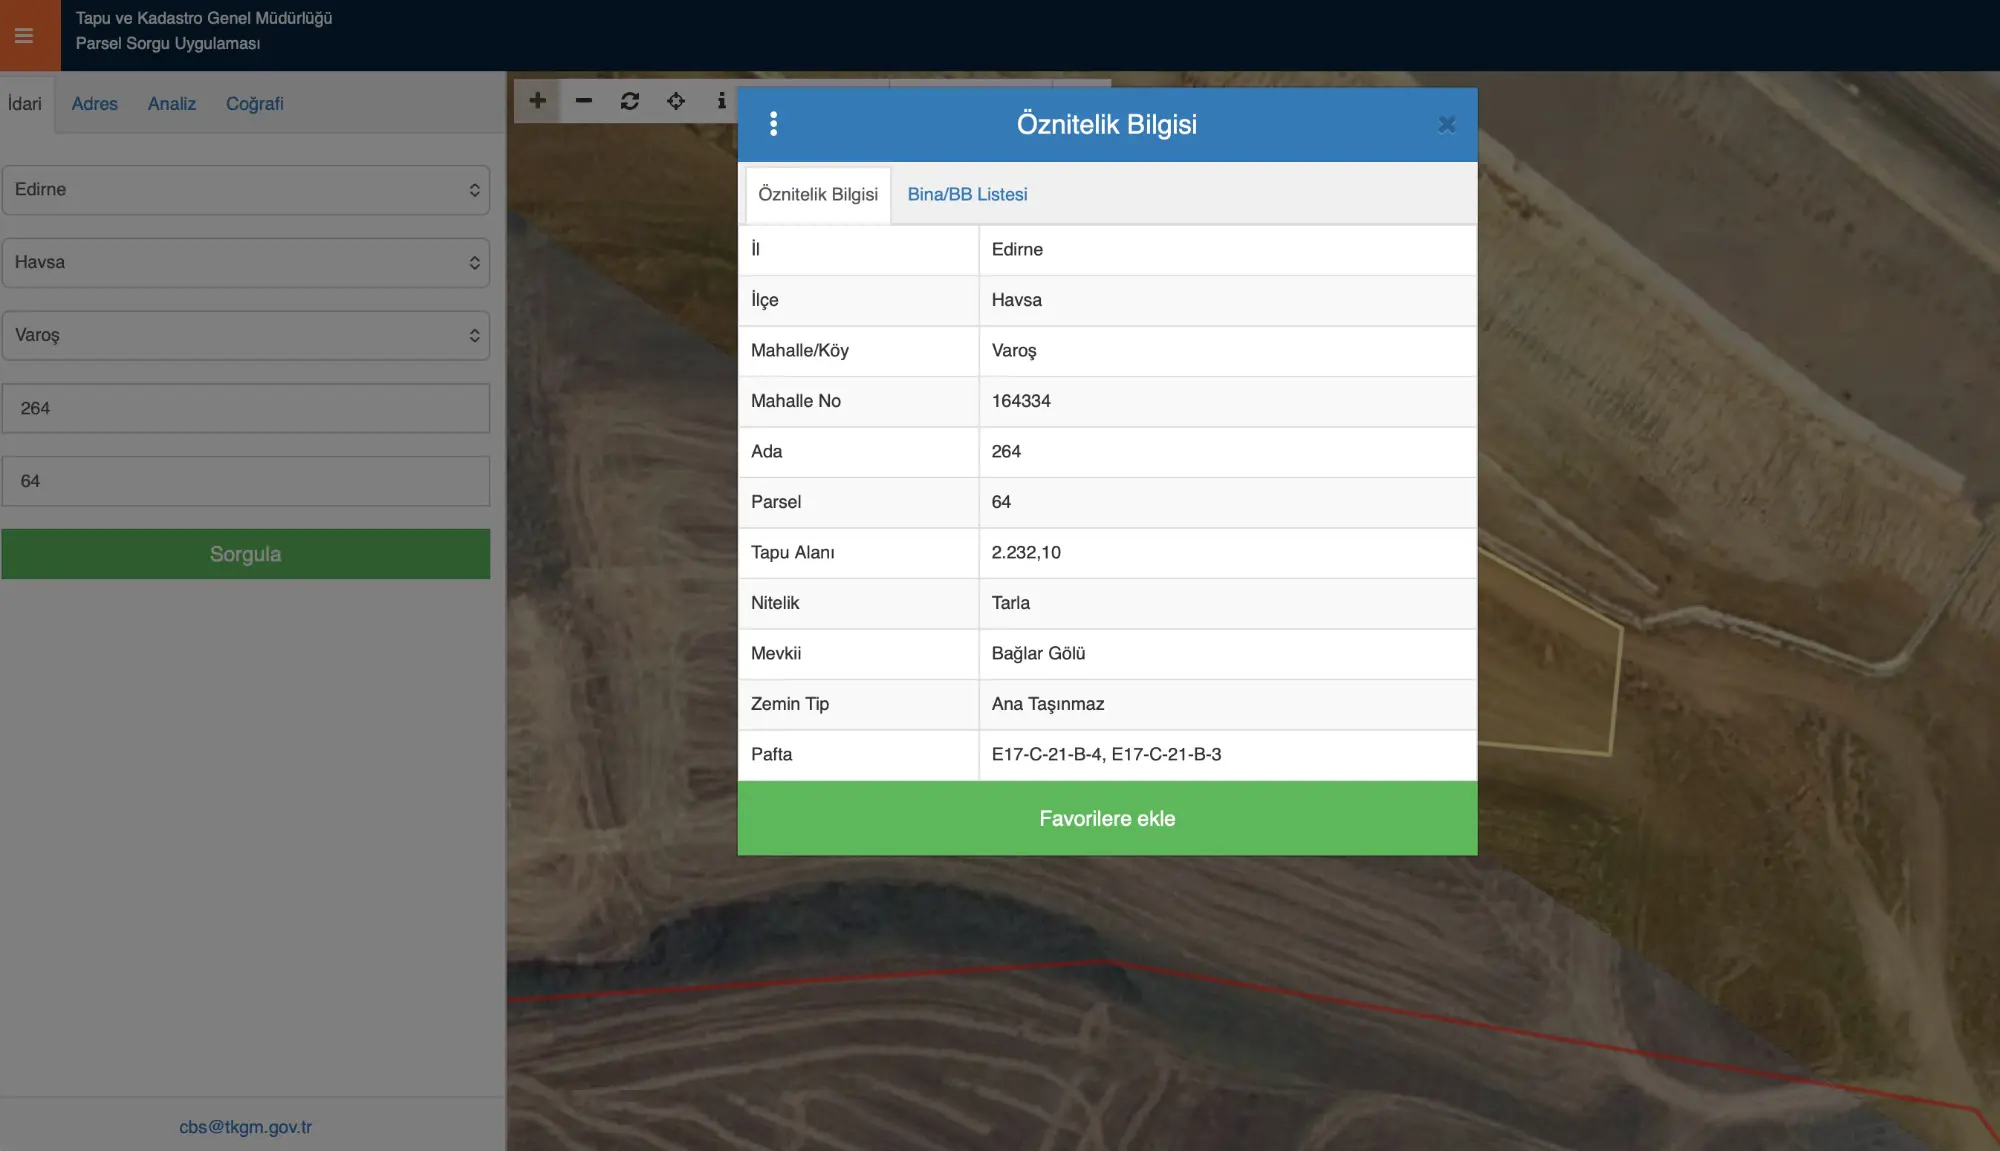Image resolution: width=2000 pixels, height=1151 pixels.
Task: Open the cbs@tkgm.gov.tr email link
Action: pyautogui.click(x=246, y=1127)
